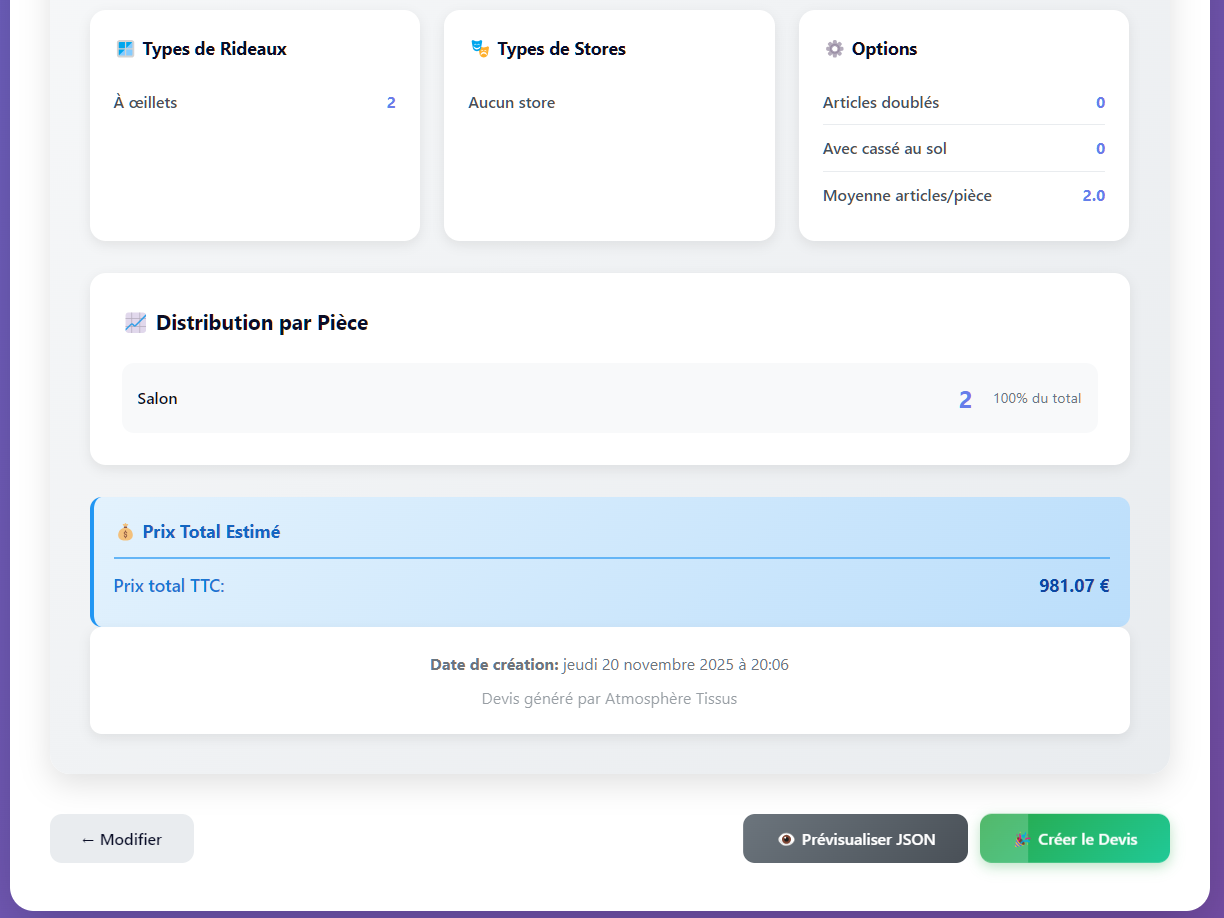
Task: Go back with the Modifier button
Action: [x=122, y=839]
